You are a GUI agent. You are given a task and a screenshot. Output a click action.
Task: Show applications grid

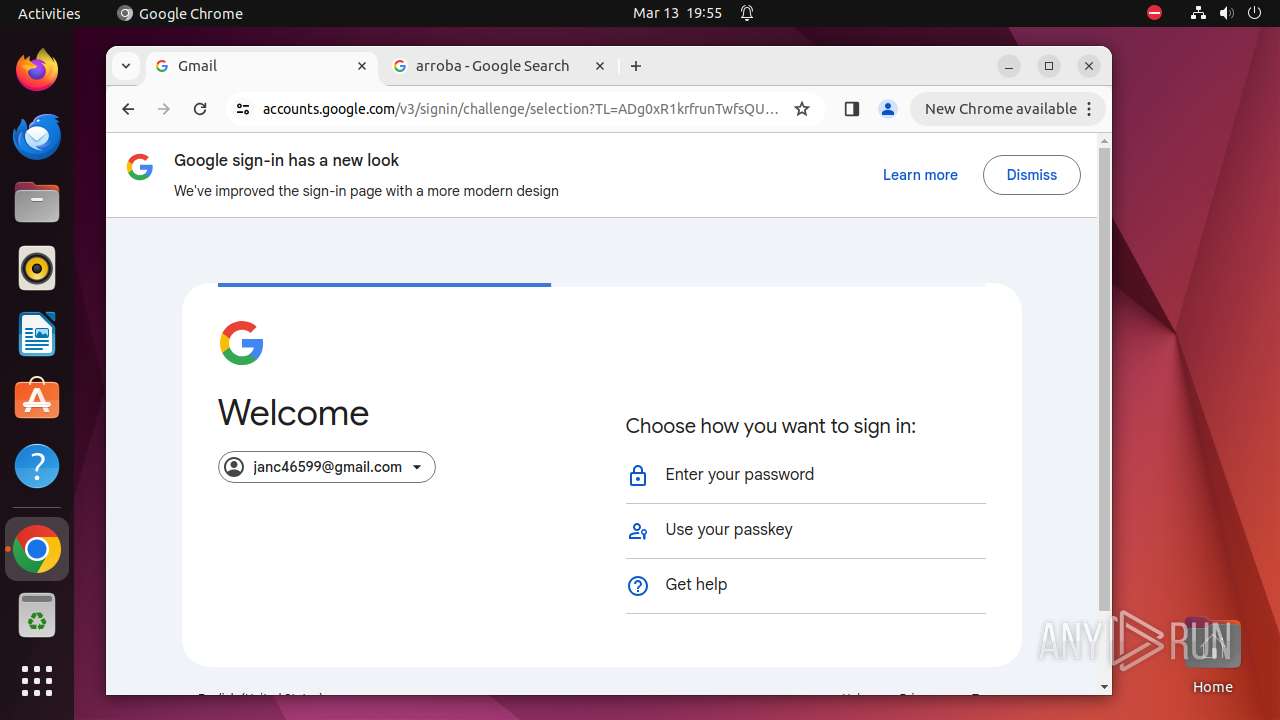pyautogui.click(x=37, y=681)
